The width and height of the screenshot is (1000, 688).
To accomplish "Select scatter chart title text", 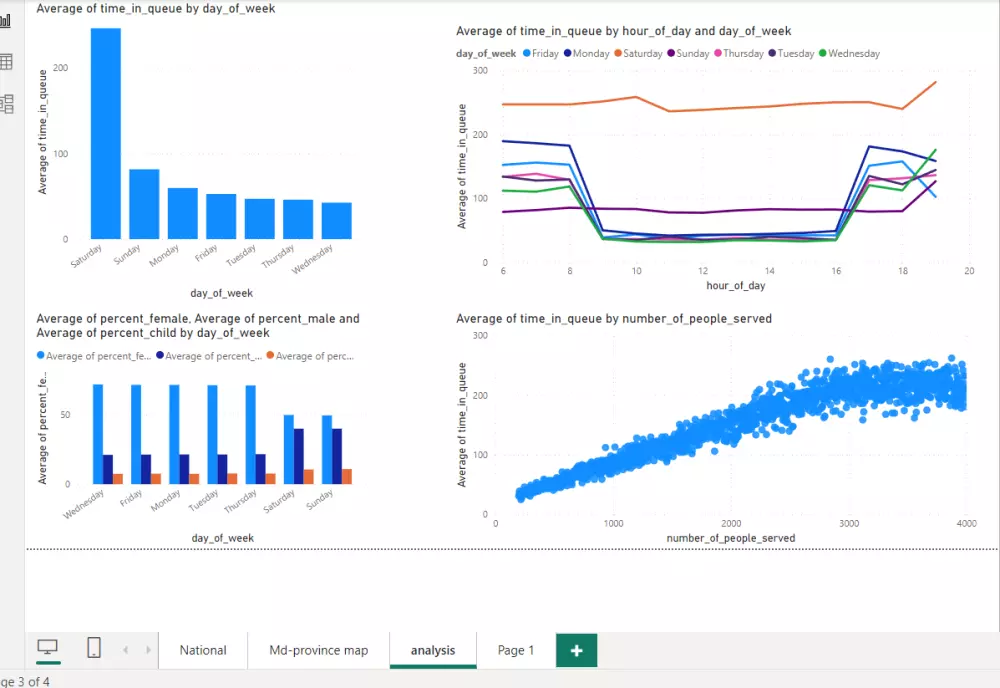I will point(614,318).
